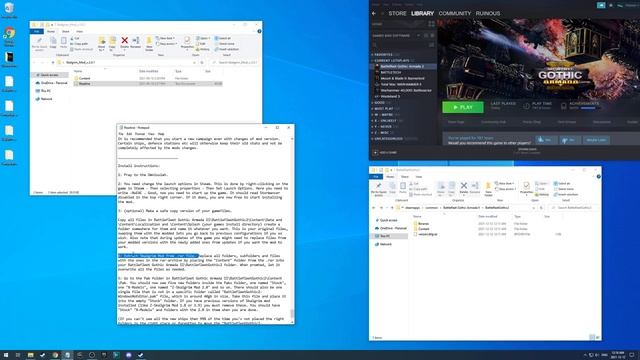Screen dimensions: 640x360
Task: Open the Share tab in Skalgrim_Mod Explorer
Action: 65,31
